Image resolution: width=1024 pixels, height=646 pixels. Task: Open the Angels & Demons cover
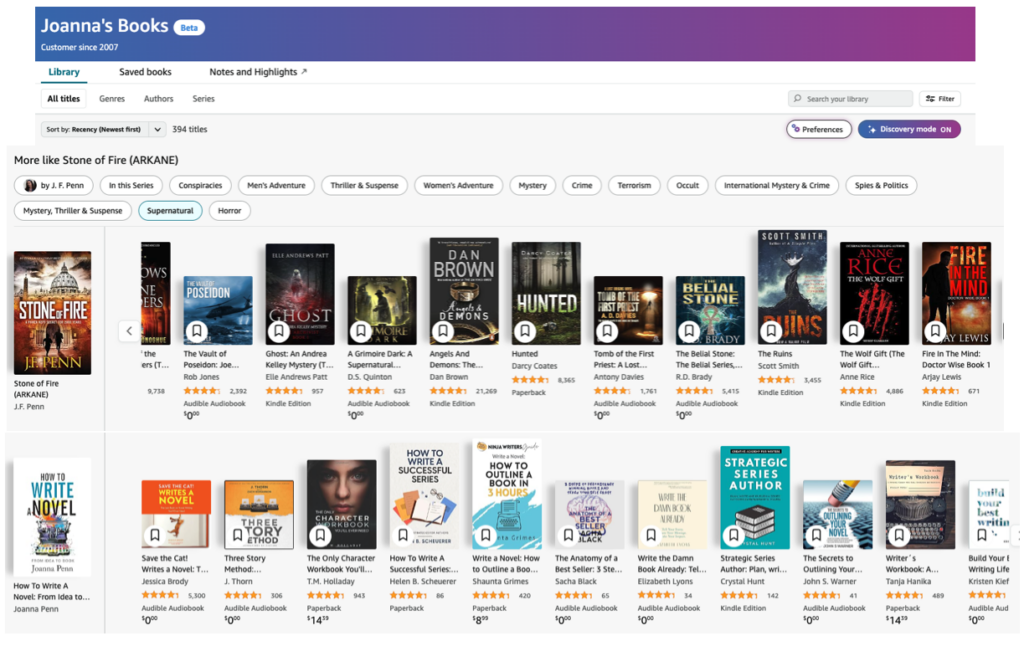pos(464,291)
